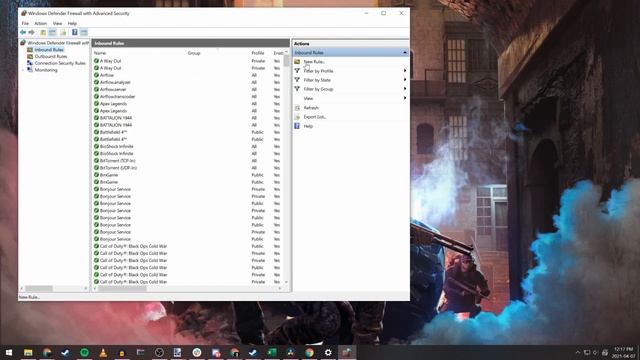The height and width of the screenshot is (360, 640).
Task: Open the Help menu in the menu bar
Action: click(72, 24)
